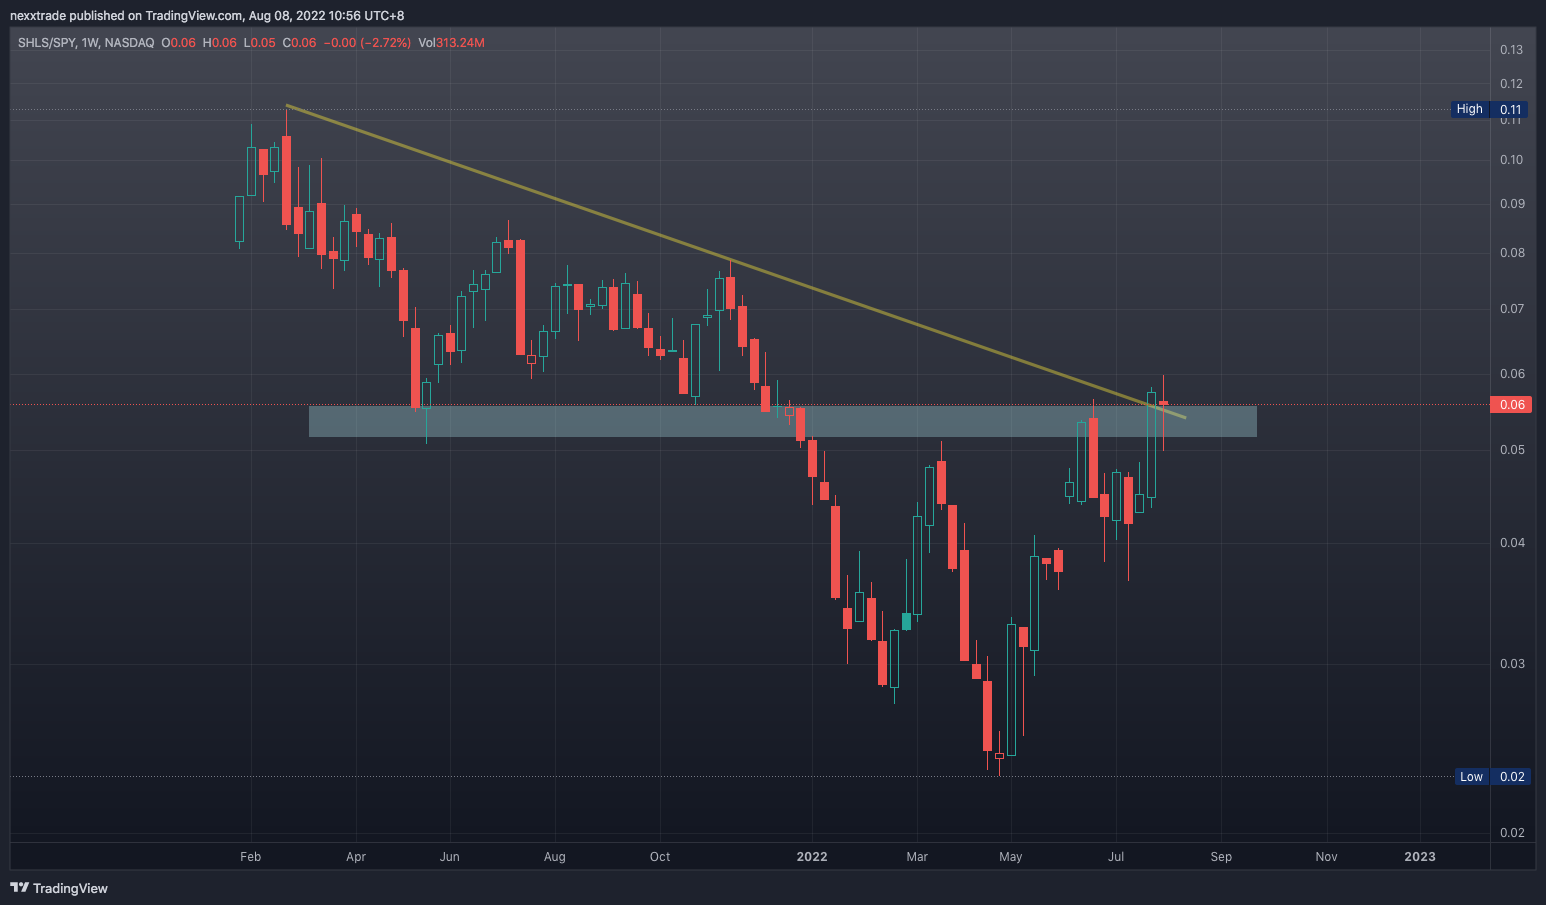Click the Jun label on time axis

450,857
